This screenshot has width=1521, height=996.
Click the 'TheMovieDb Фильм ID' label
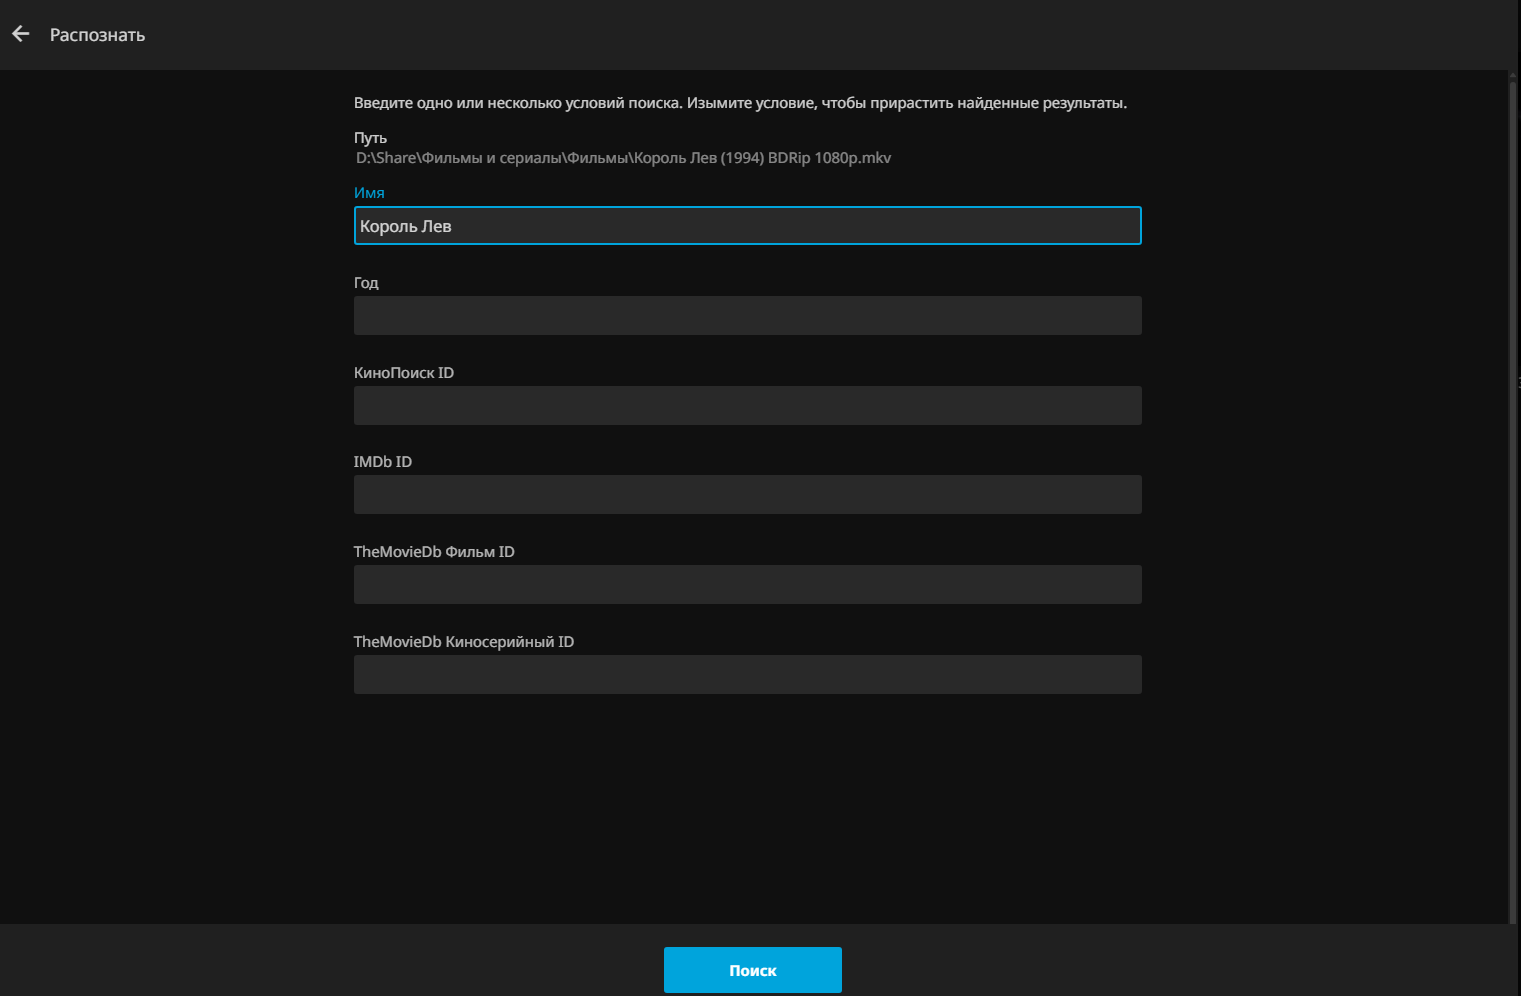click(434, 552)
